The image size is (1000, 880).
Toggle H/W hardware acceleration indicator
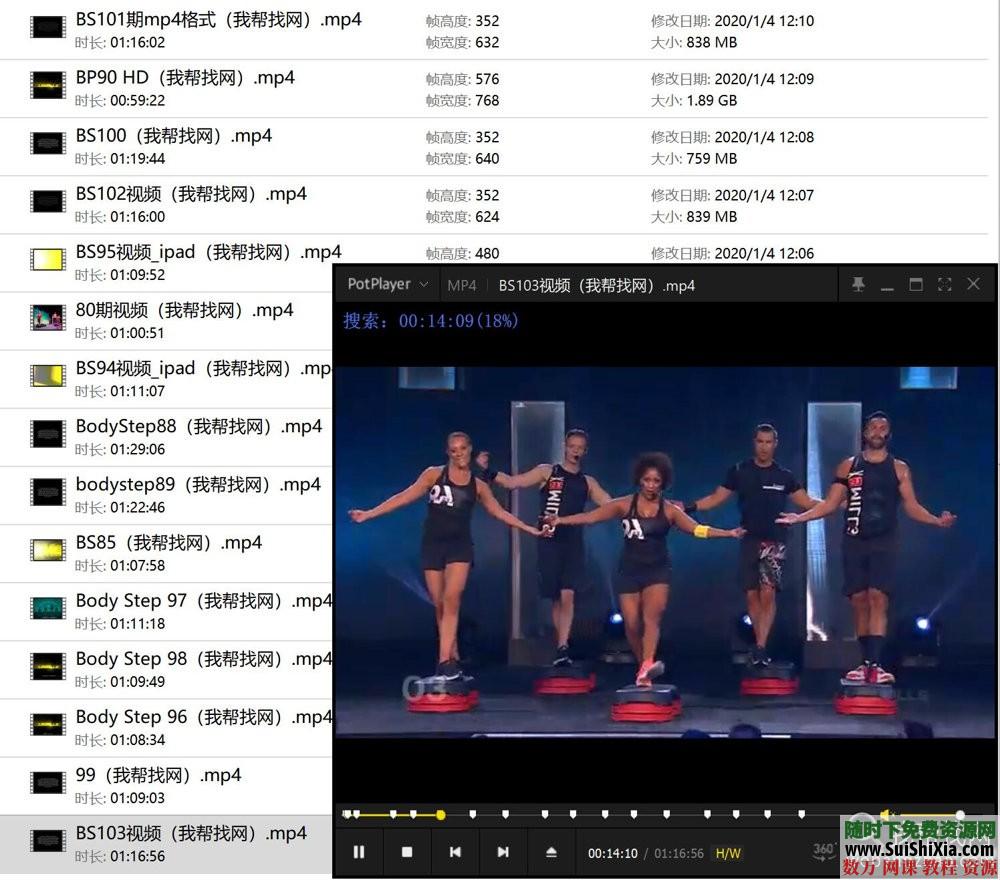pyautogui.click(x=728, y=853)
